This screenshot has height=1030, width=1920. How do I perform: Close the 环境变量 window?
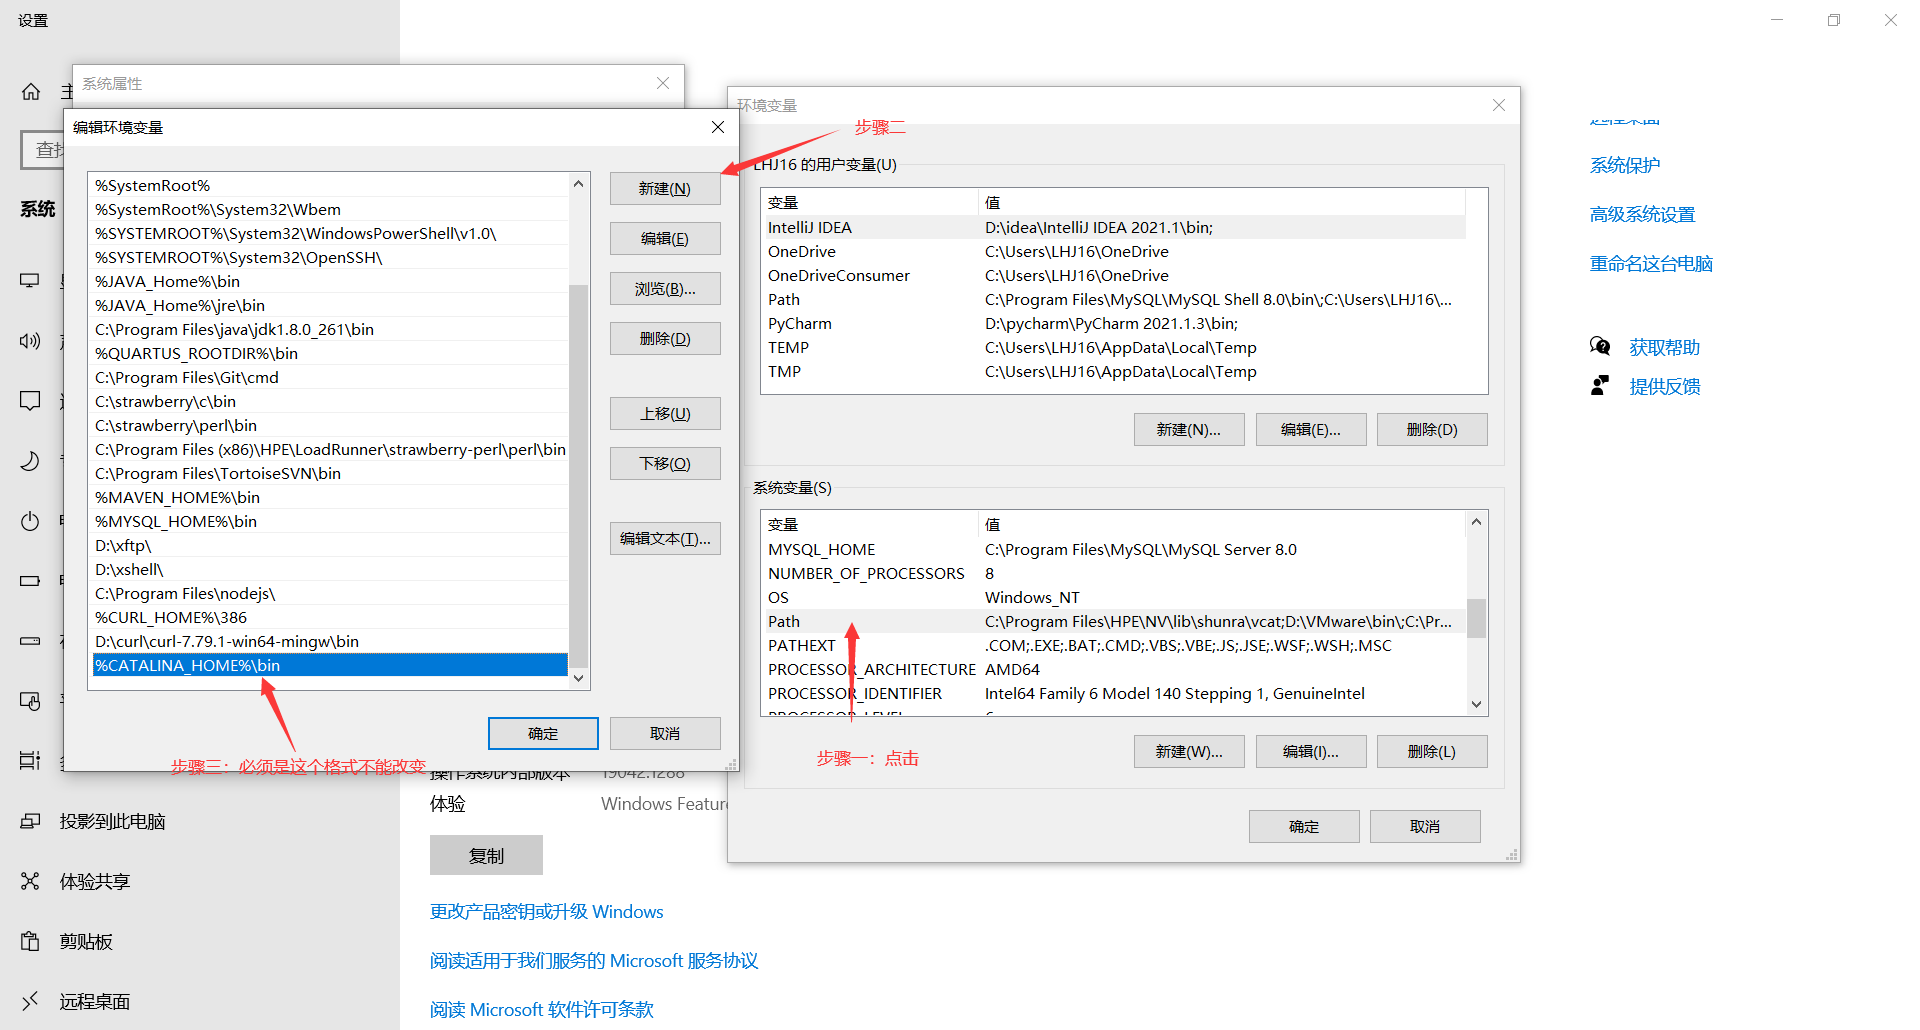[x=1499, y=105]
